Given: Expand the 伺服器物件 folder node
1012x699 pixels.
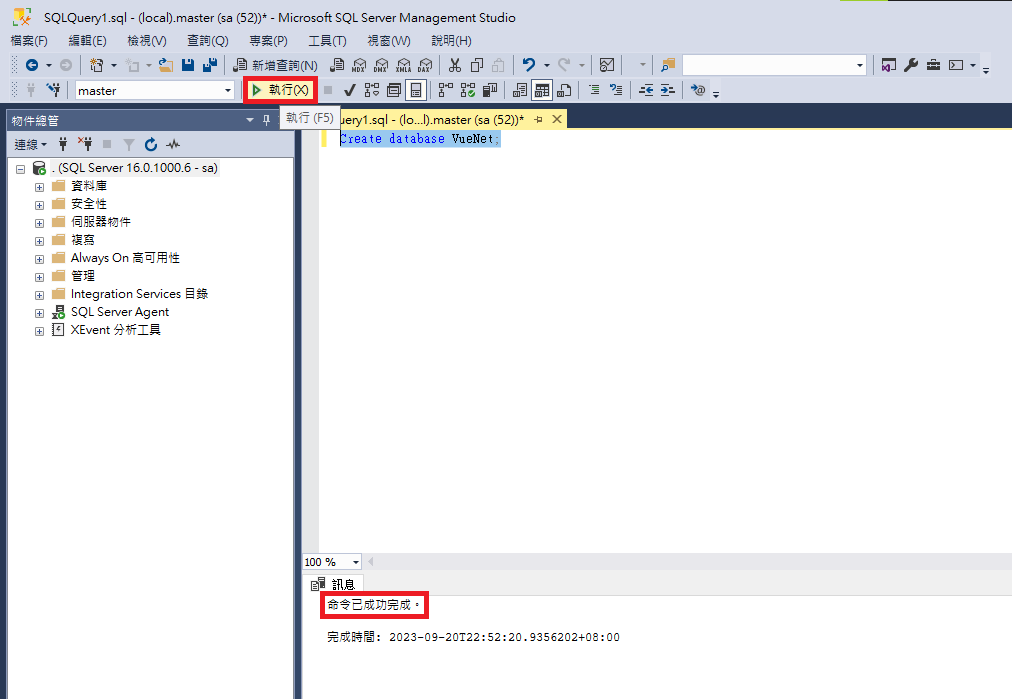Looking at the screenshot, I should click(39, 223).
